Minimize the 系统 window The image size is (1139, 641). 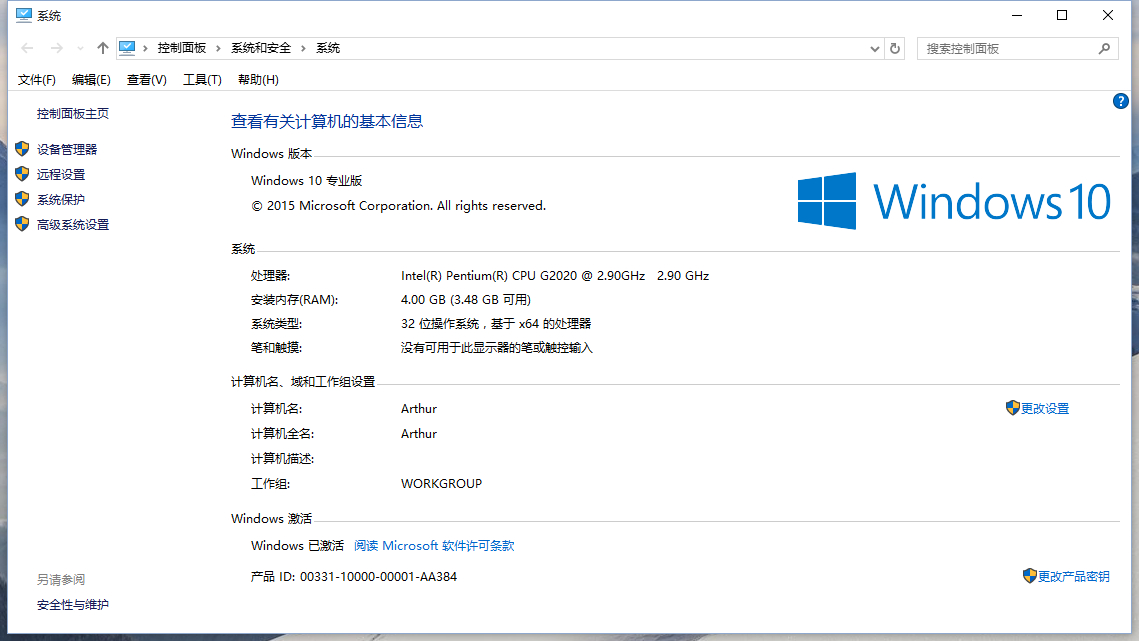pyautogui.click(x=1017, y=15)
